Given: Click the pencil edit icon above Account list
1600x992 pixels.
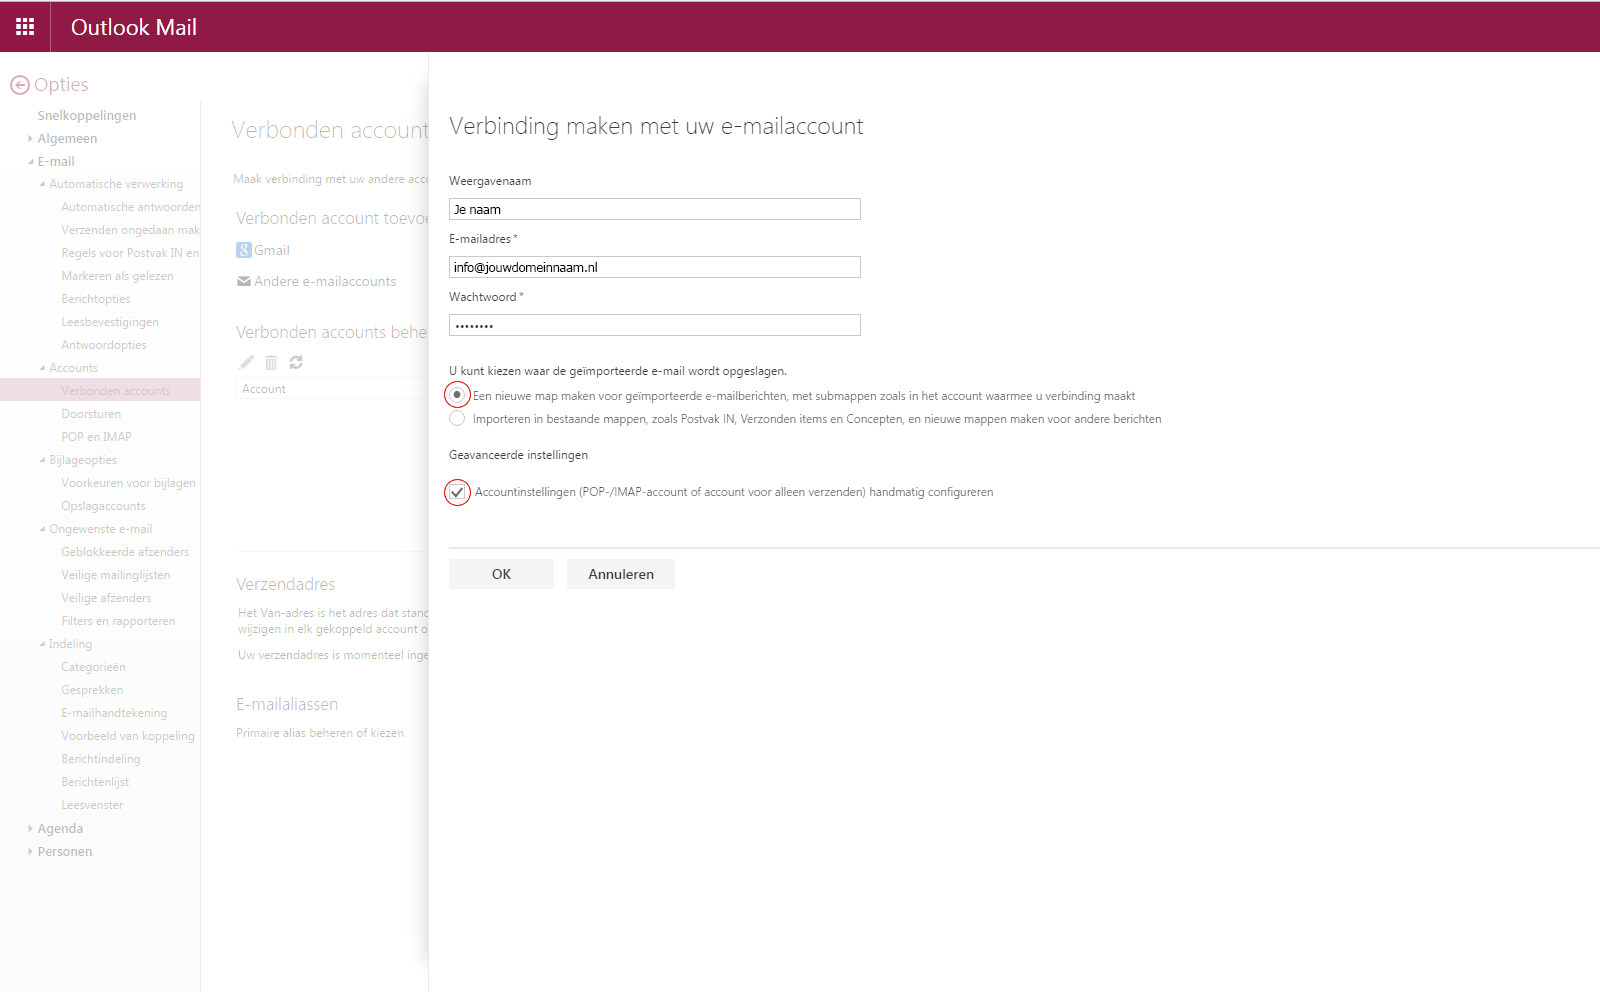Looking at the screenshot, I should (x=246, y=362).
